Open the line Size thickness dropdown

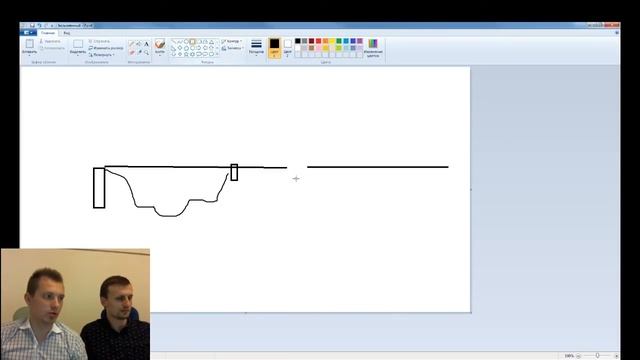pyautogui.click(x=256, y=47)
